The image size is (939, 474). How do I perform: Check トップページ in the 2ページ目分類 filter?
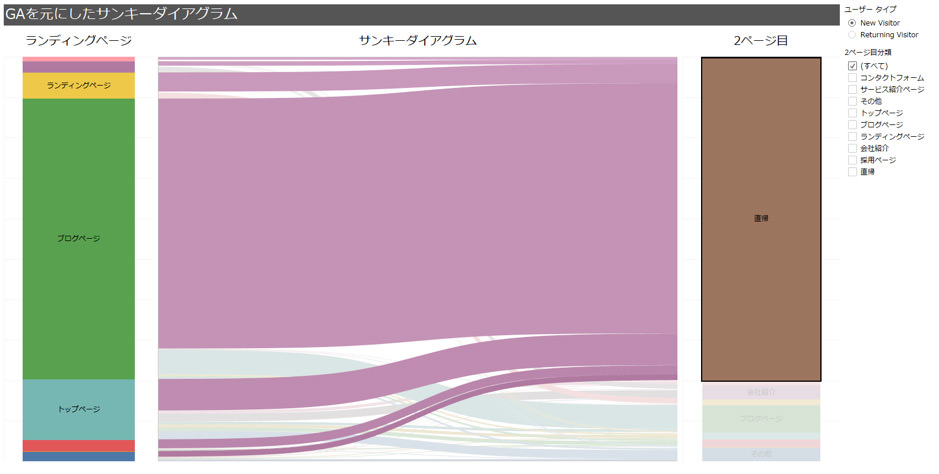pyautogui.click(x=852, y=113)
